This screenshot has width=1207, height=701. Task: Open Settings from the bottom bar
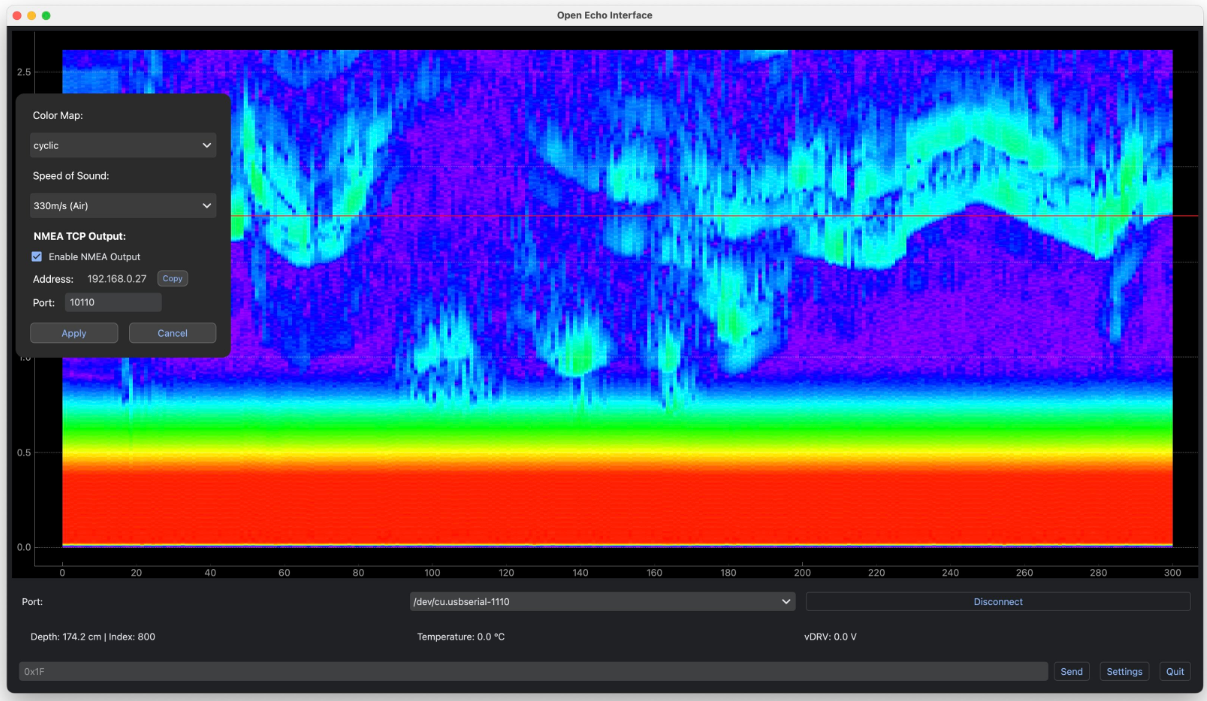[1124, 672]
